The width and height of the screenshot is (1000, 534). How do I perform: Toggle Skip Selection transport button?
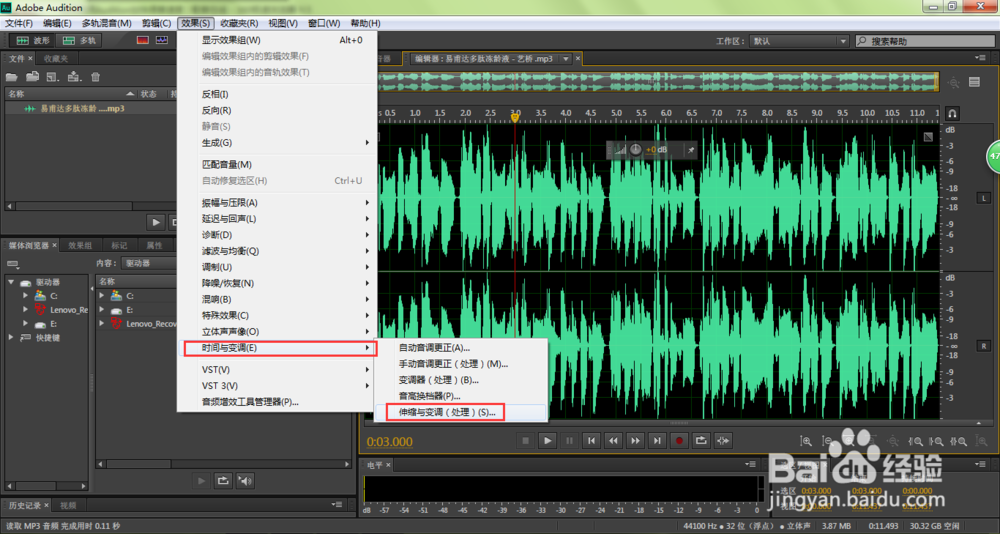(723, 440)
